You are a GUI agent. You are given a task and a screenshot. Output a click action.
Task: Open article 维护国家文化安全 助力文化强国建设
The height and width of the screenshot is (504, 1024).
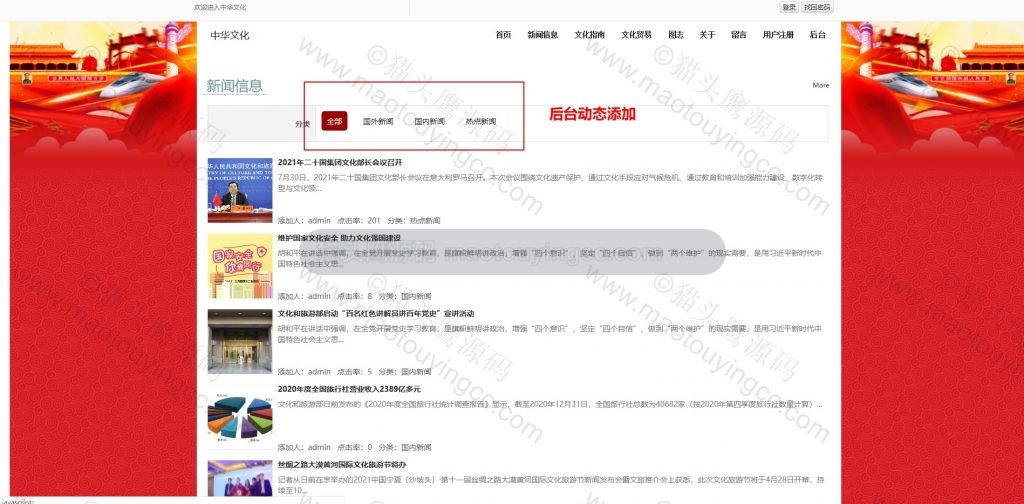tap(339, 238)
